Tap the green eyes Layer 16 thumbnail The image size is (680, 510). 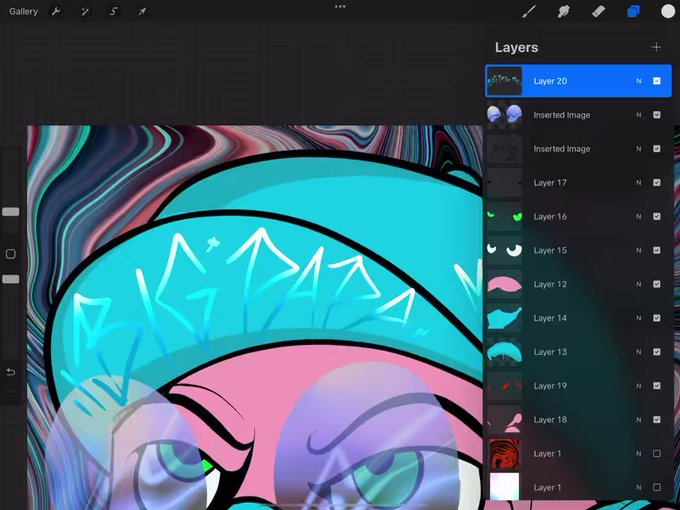click(x=504, y=216)
